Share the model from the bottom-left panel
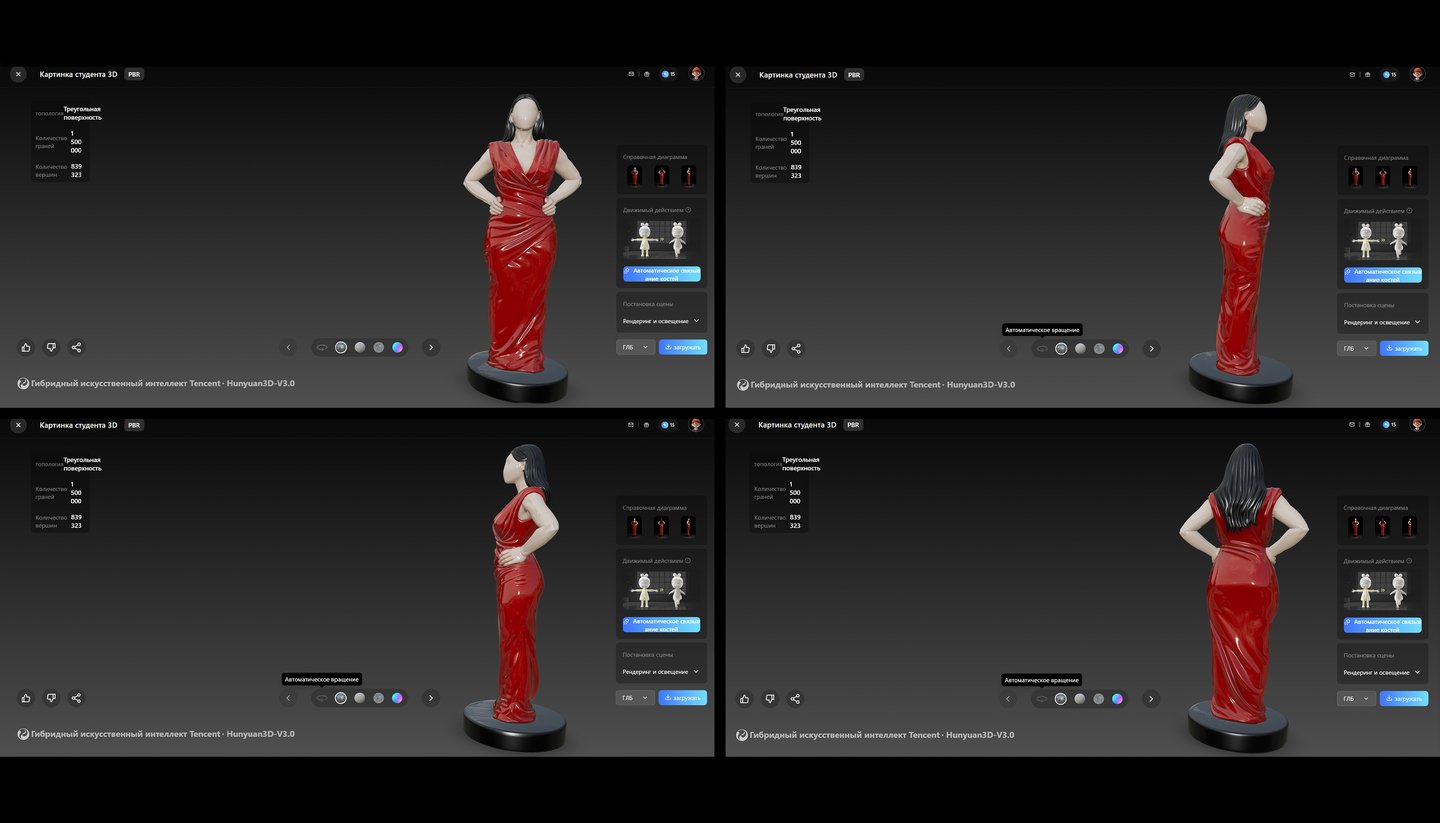This screenshot has height=823, width=1440. pyautogui.click(x=76, y=698)
